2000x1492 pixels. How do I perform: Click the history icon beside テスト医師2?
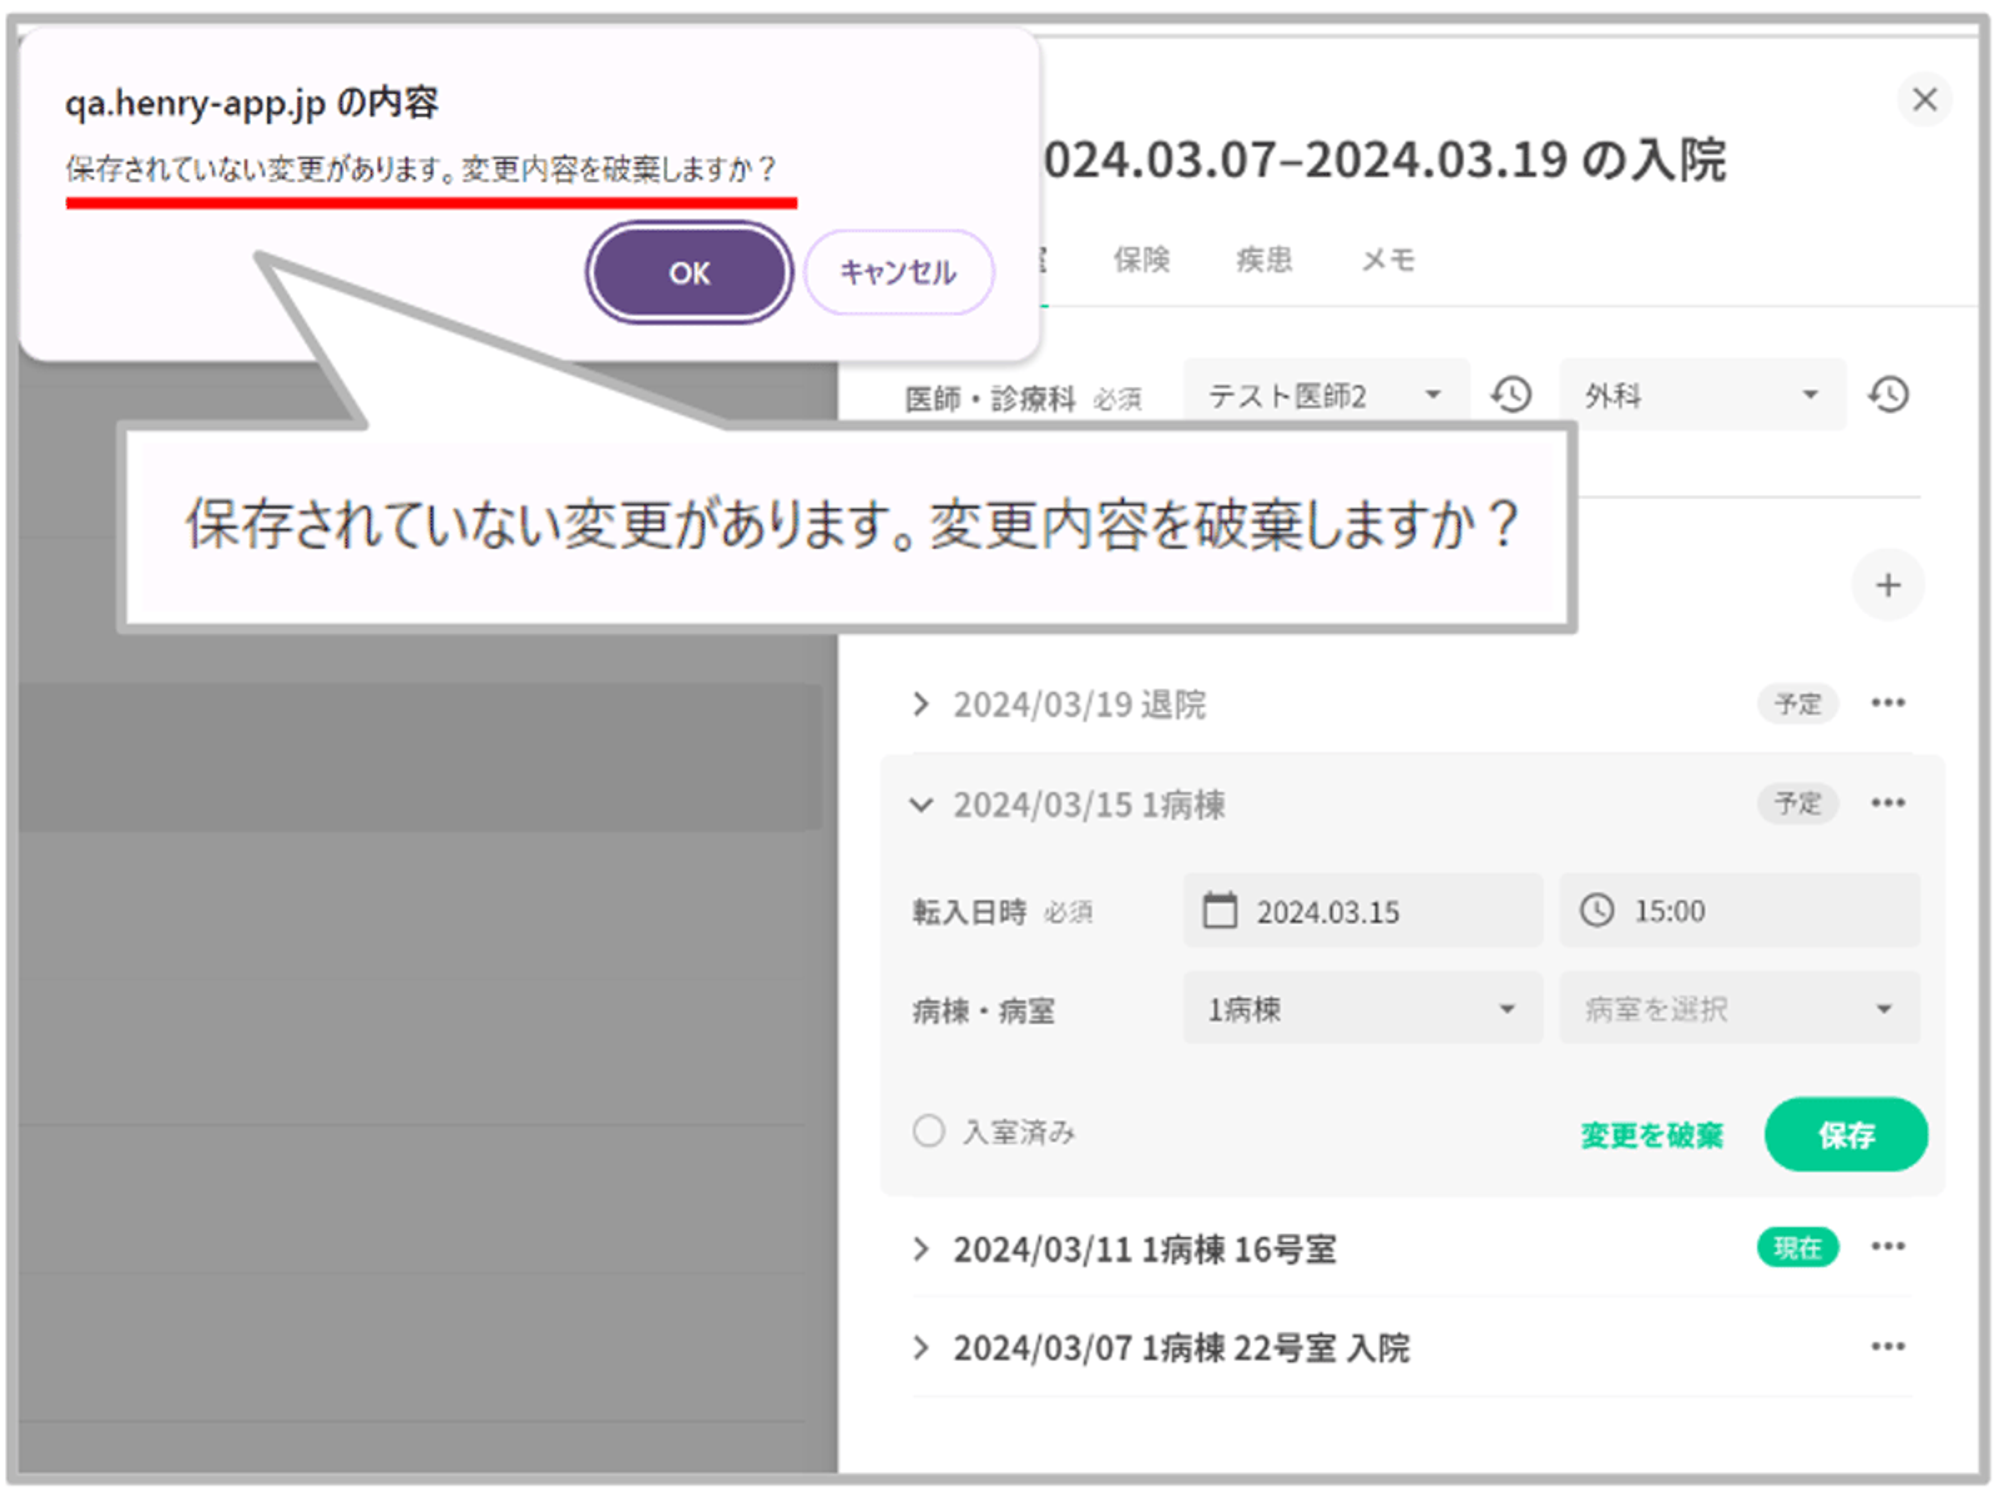click(1511, 395)
